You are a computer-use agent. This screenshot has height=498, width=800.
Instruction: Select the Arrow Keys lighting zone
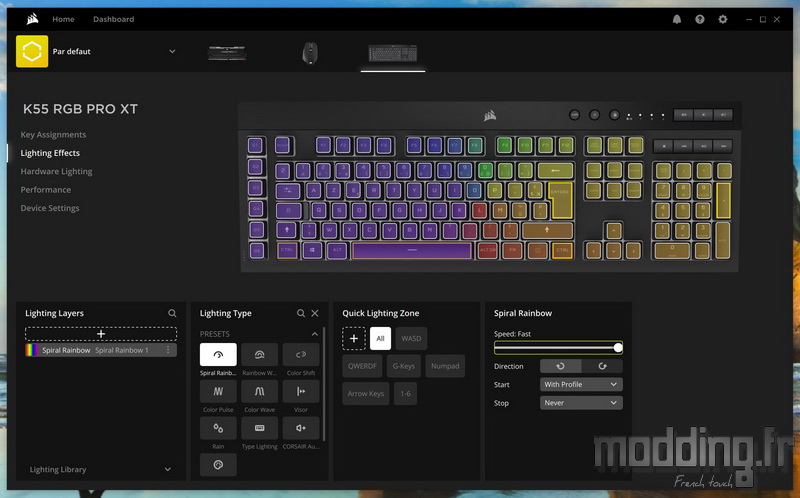point(366,393)
